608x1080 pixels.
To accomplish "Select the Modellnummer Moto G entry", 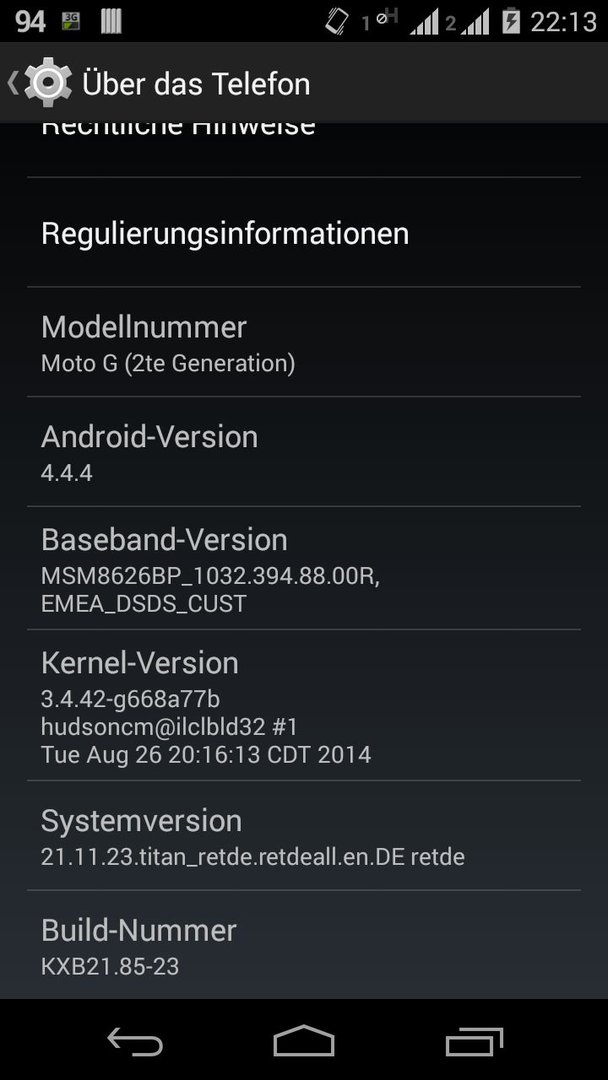I will [x=304, y=342].
